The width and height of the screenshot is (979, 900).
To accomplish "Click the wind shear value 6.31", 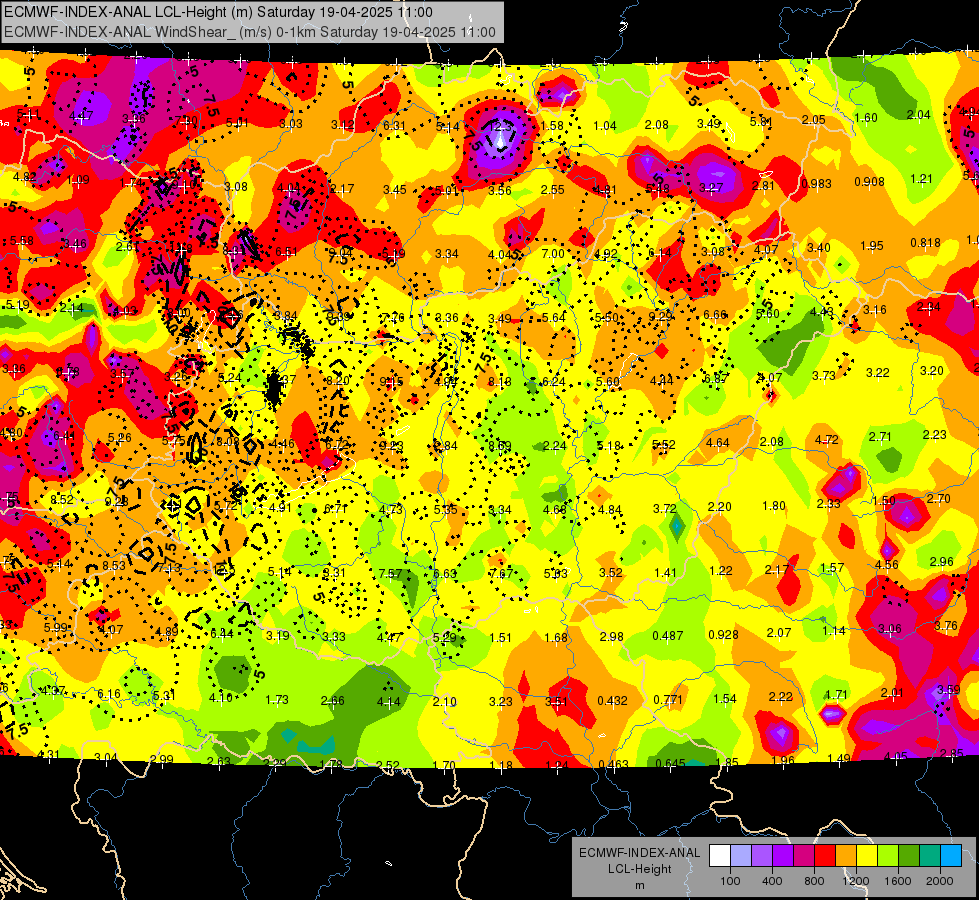I will (x=393, y=126).
